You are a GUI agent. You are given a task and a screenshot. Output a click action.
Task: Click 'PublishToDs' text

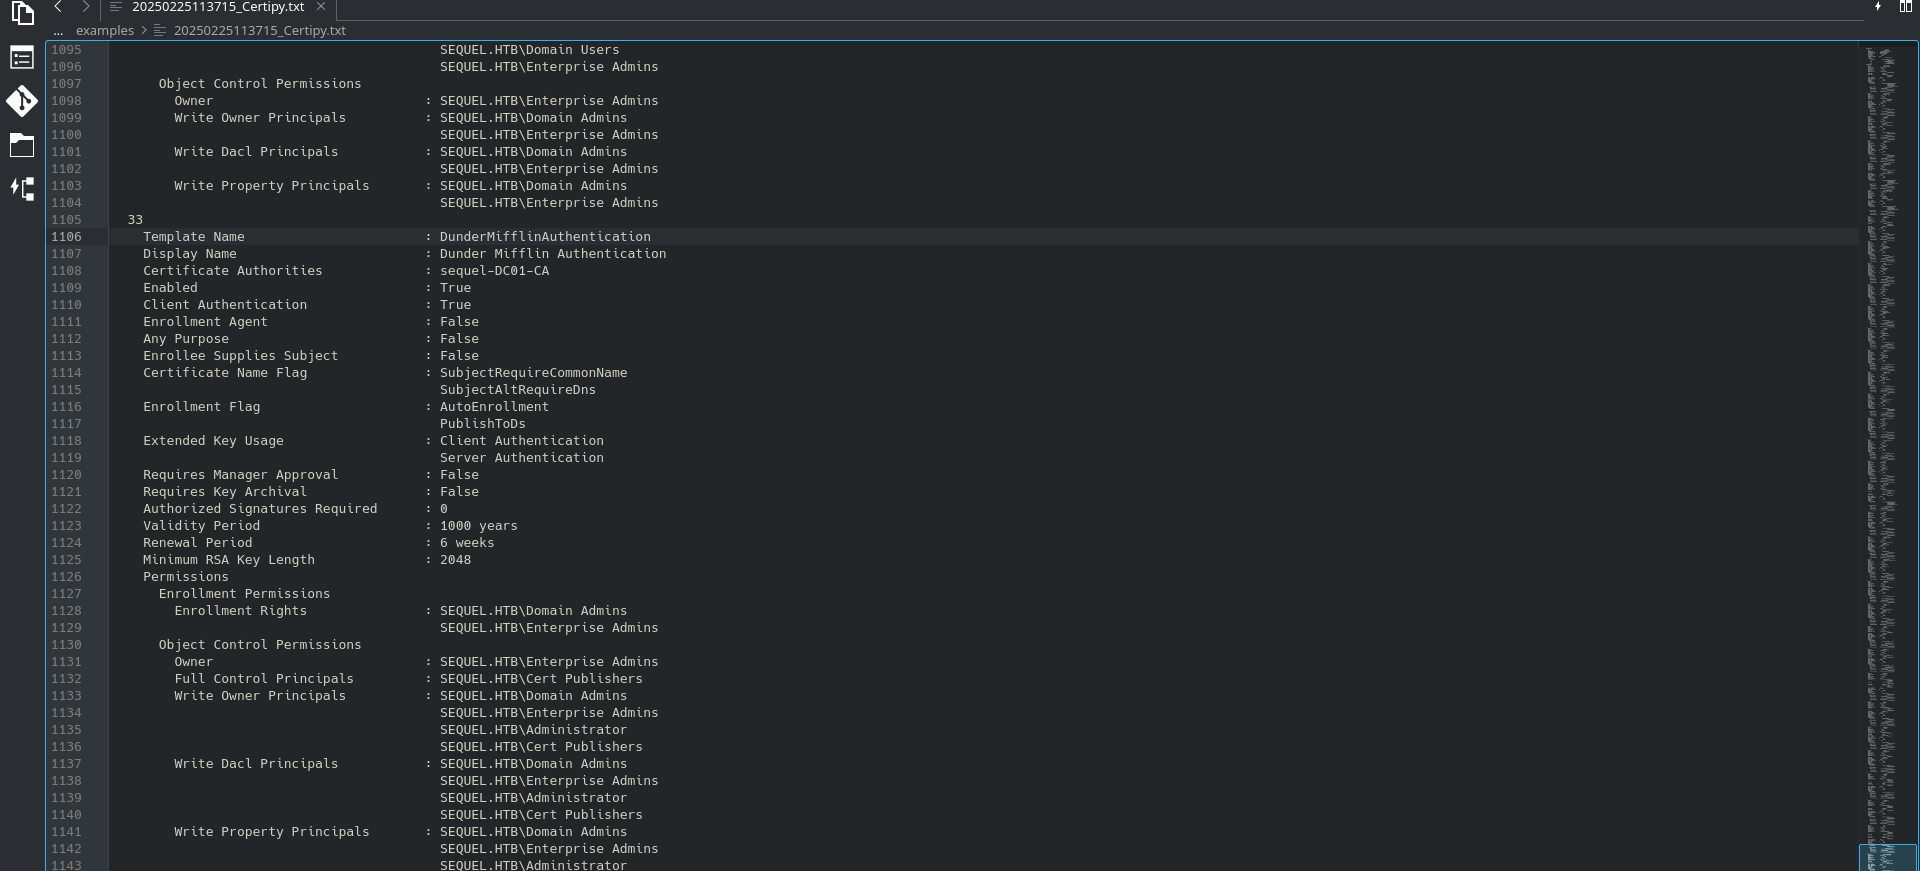(483, 424)
